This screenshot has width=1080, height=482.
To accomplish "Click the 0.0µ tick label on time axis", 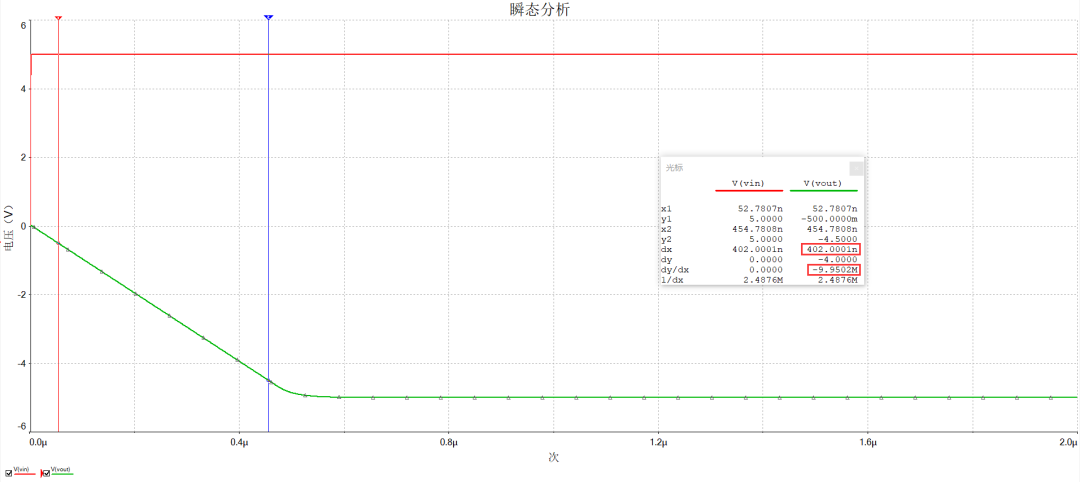I will 40,441.
